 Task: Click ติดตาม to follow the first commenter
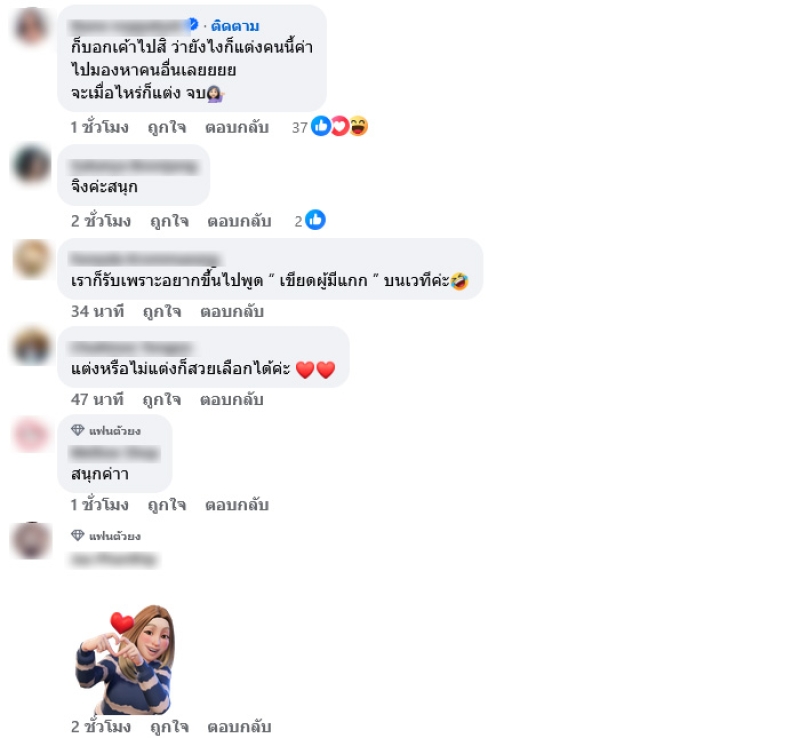(235, 26)
